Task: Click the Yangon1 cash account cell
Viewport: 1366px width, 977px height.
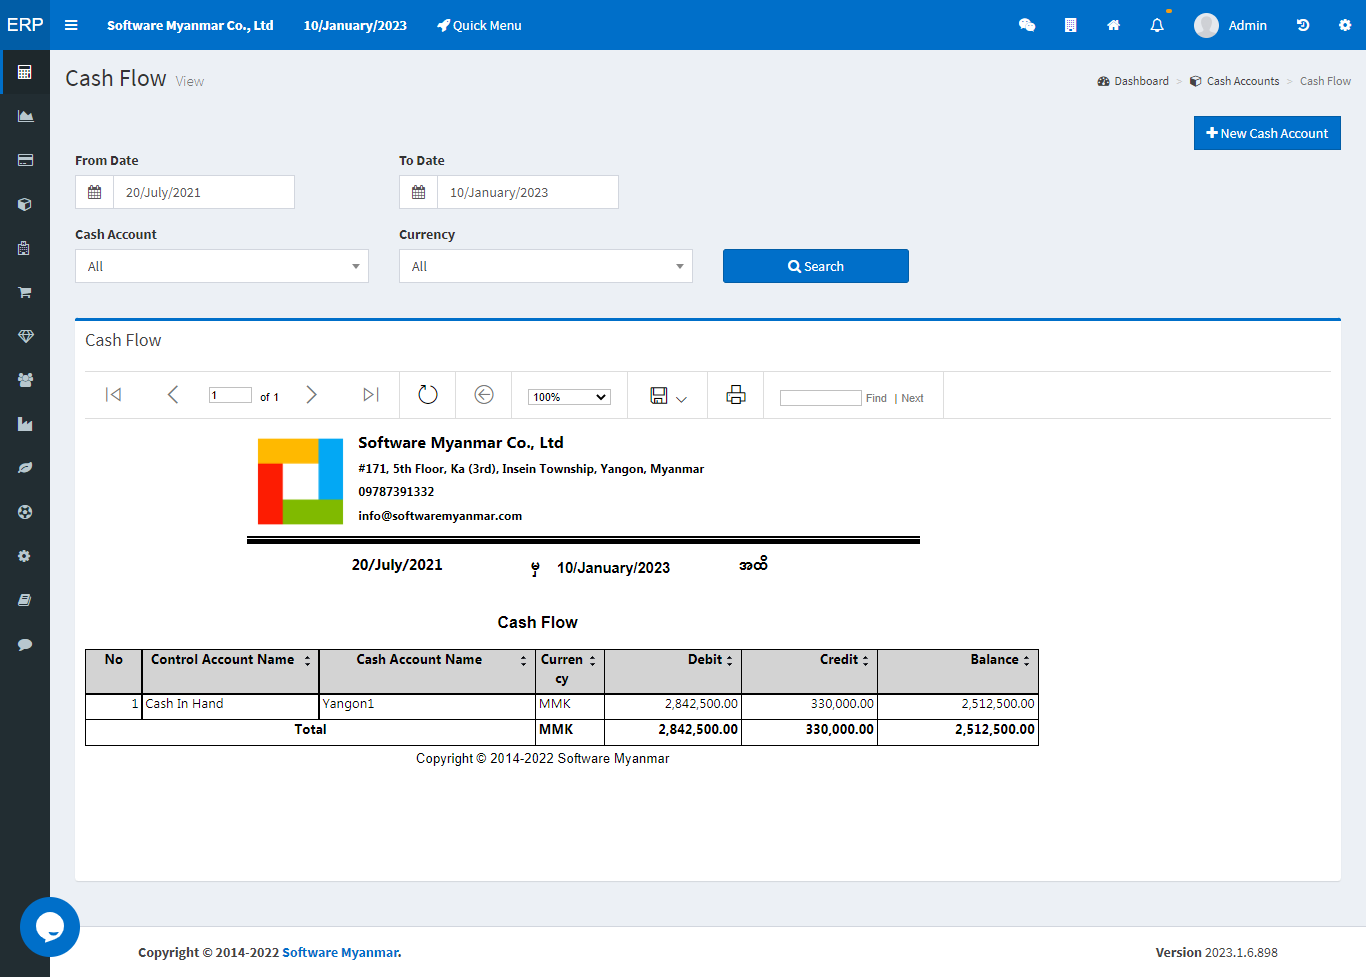Action: coord(427,704)
